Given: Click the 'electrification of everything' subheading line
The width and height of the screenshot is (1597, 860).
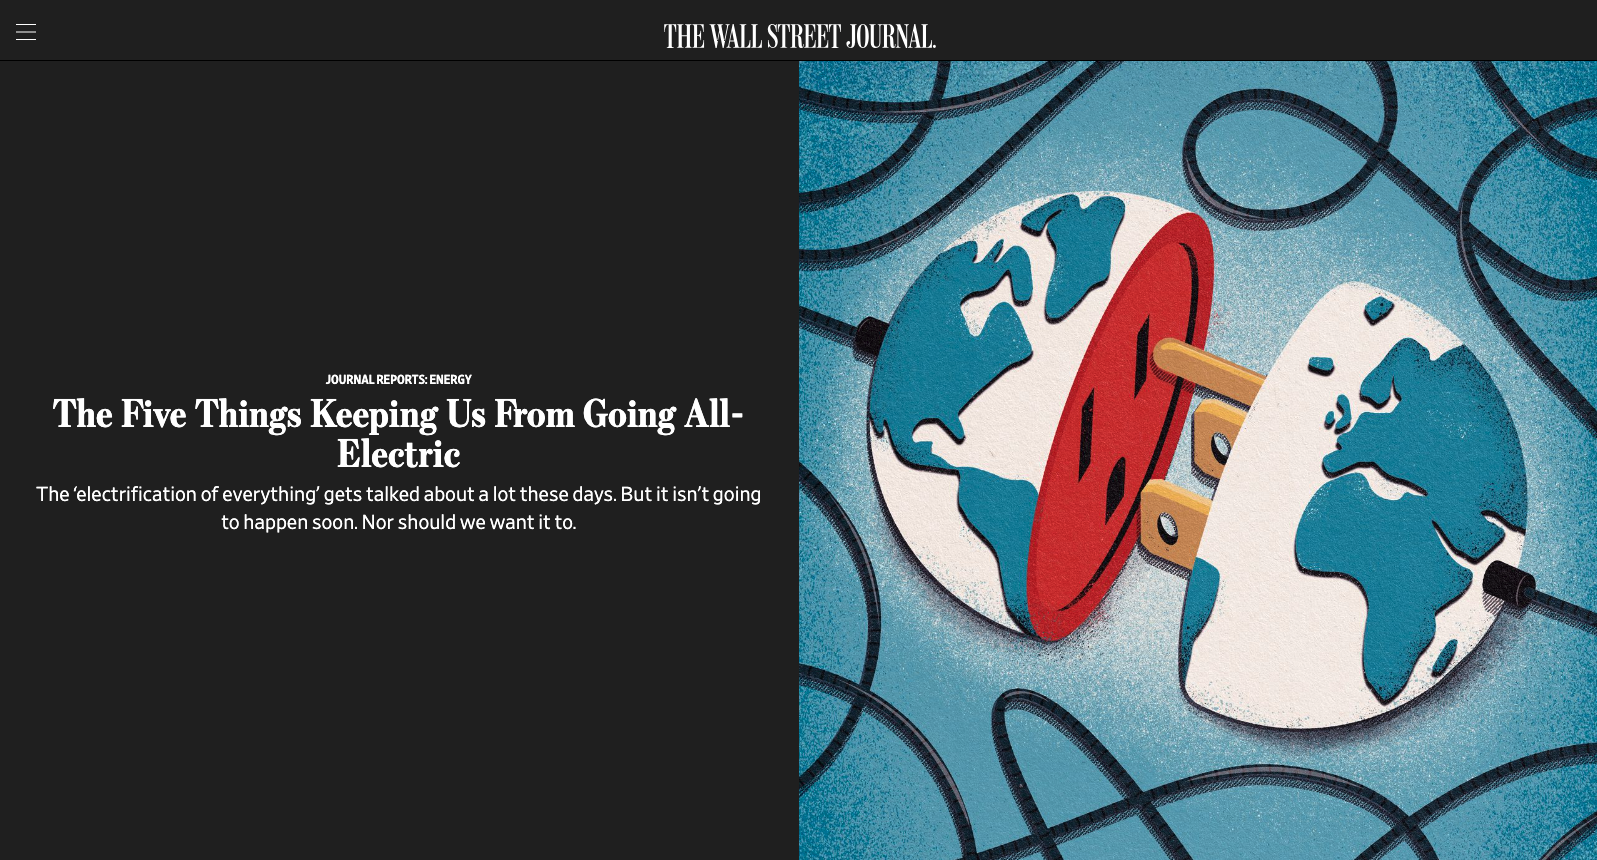Looking at the screenshot, I should click(398, 494).
